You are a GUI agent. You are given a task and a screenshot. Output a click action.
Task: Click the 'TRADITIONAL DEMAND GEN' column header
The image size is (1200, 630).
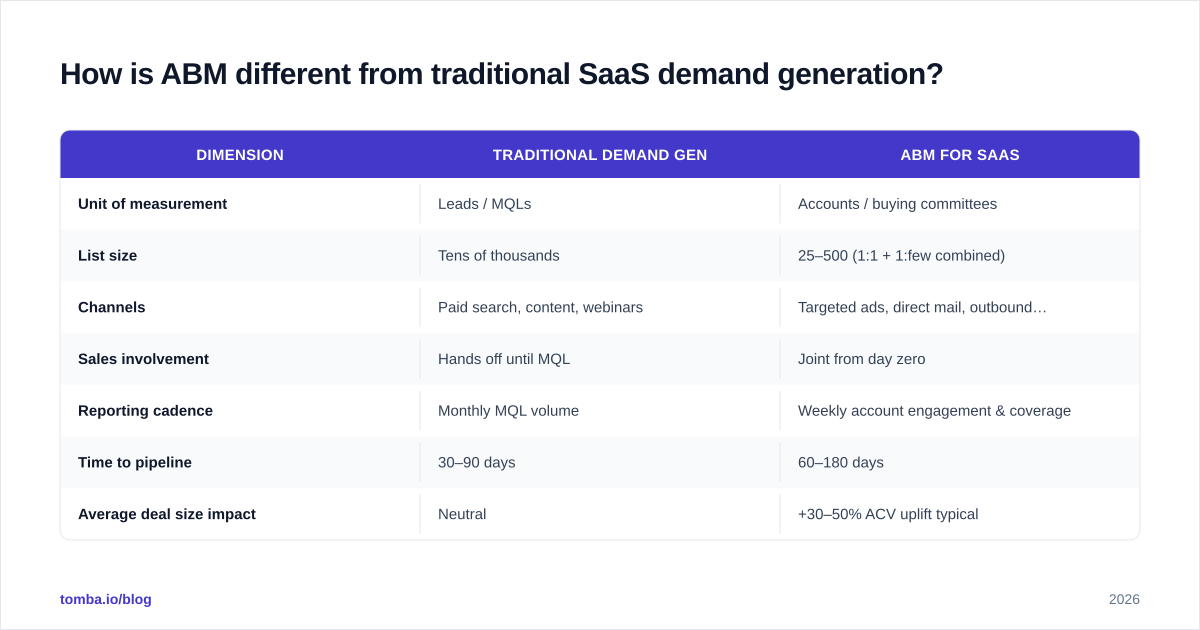pyautogui.click(x=600, y=155)
